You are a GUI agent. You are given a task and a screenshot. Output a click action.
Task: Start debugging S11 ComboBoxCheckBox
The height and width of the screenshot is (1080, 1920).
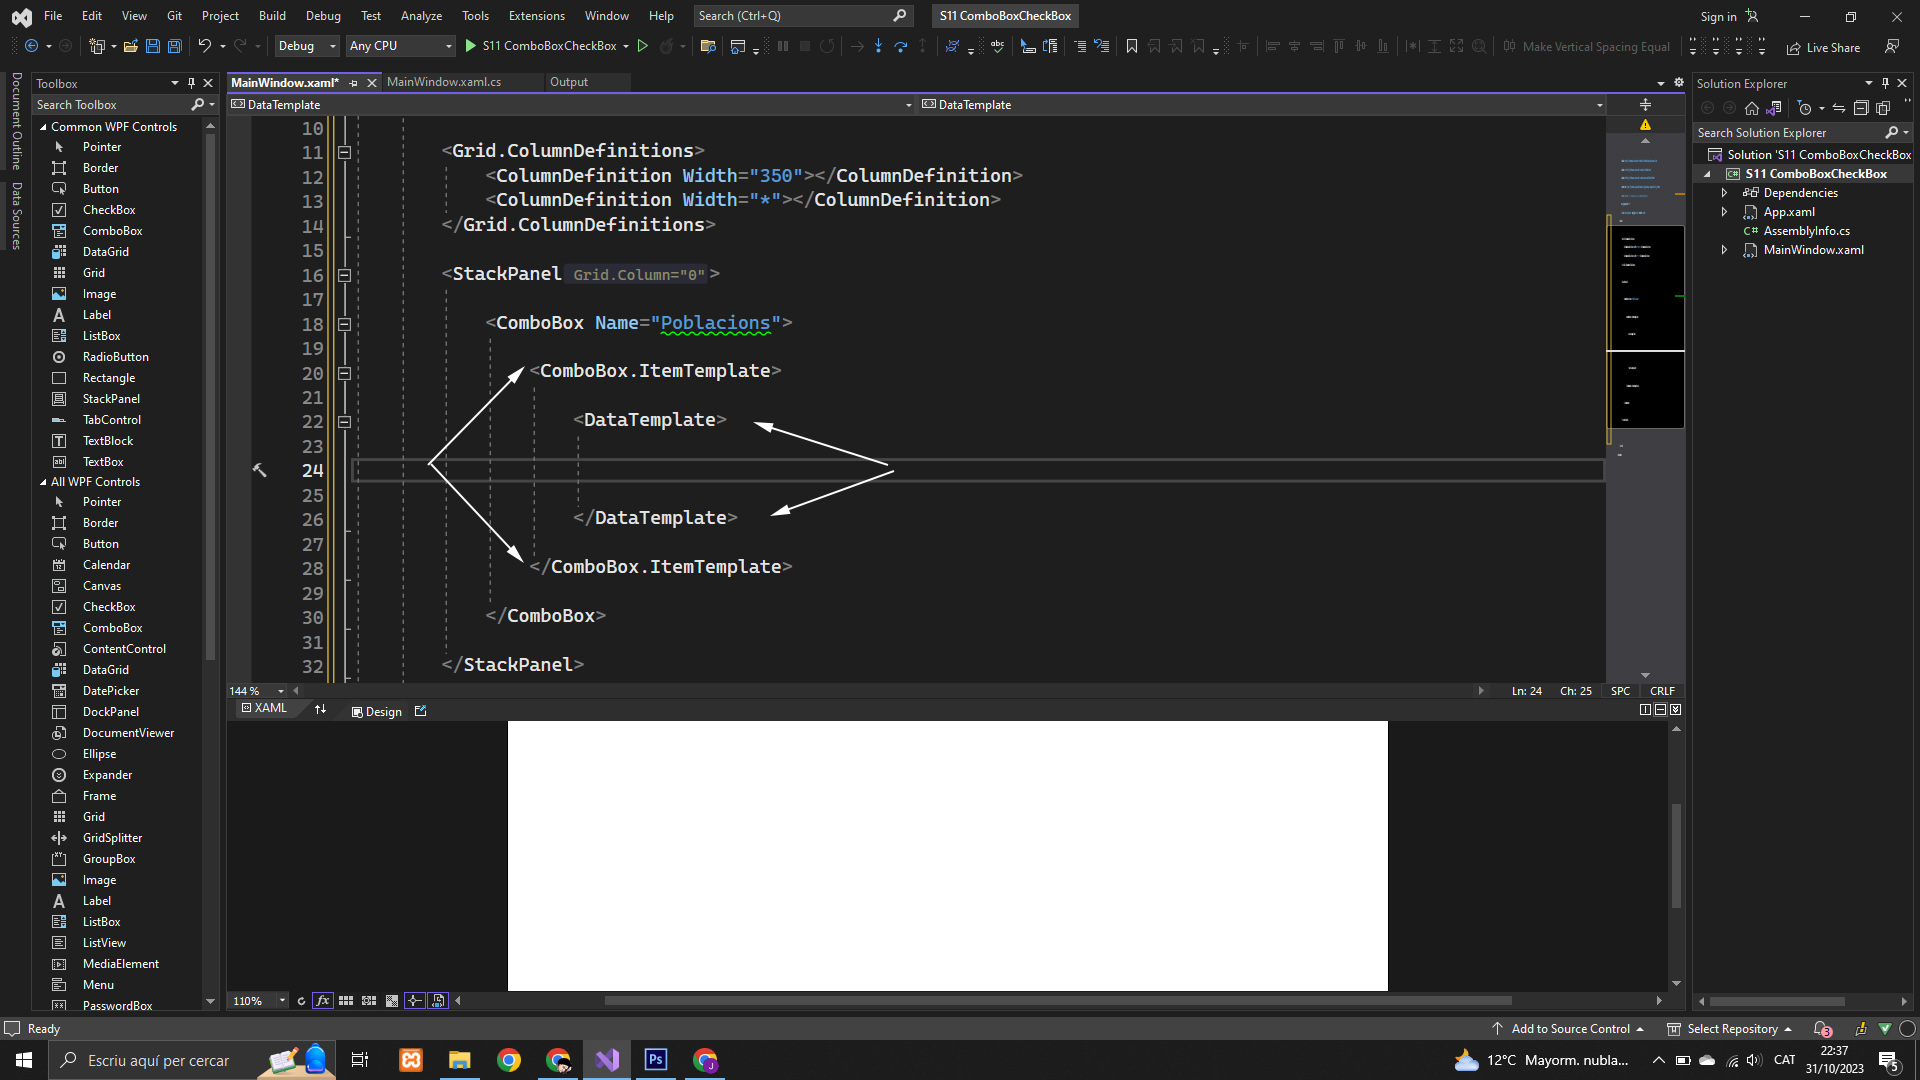[471, 46]
